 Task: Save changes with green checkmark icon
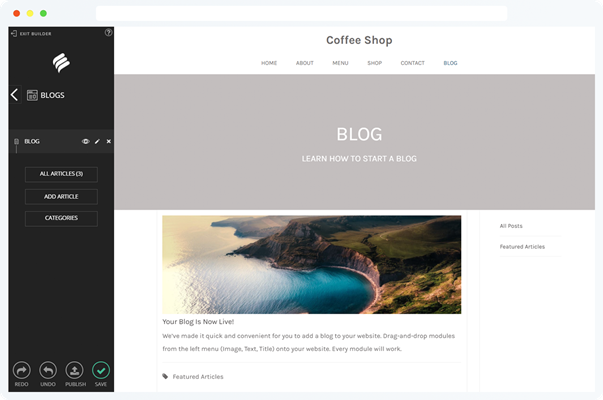(x=101, y=370)
